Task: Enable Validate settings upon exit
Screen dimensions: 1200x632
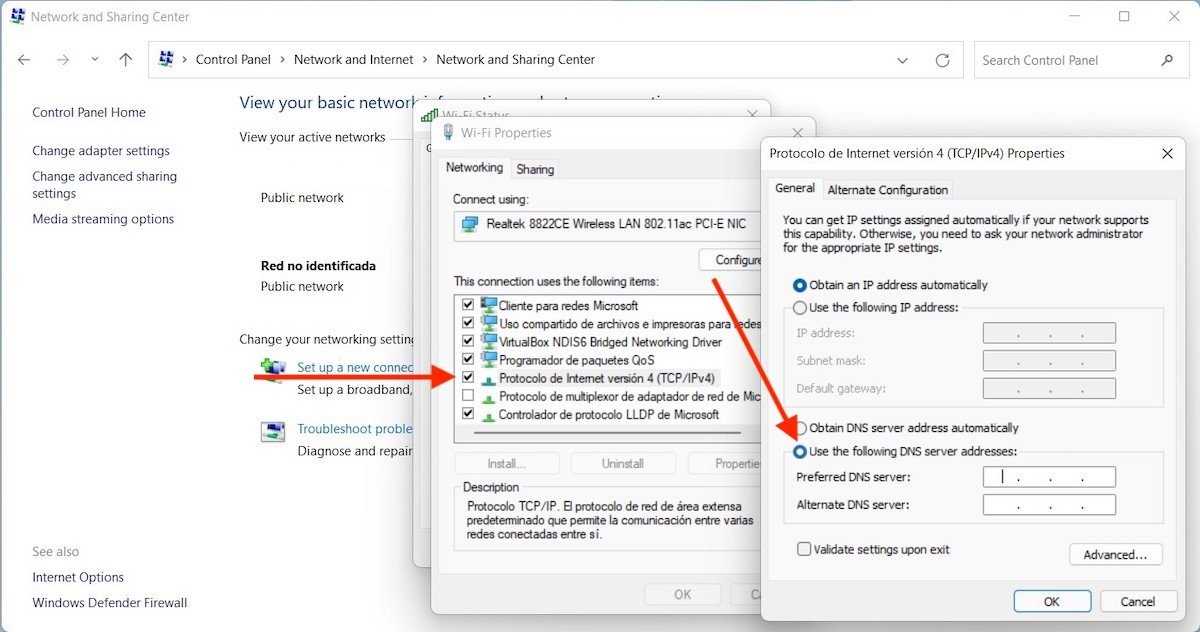Action: pyautogui.click(x=804, y=549)
